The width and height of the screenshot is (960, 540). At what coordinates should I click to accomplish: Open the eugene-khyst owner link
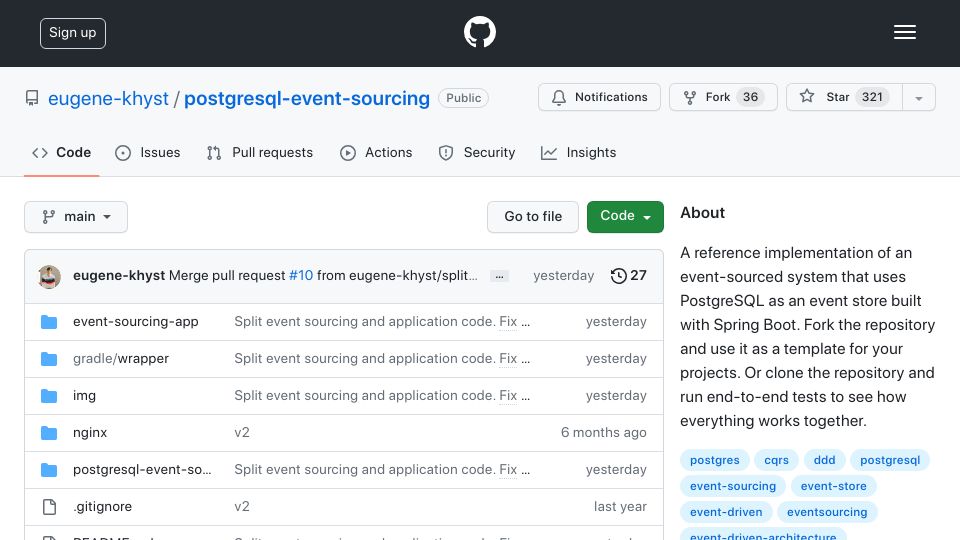tap(108, 98)
